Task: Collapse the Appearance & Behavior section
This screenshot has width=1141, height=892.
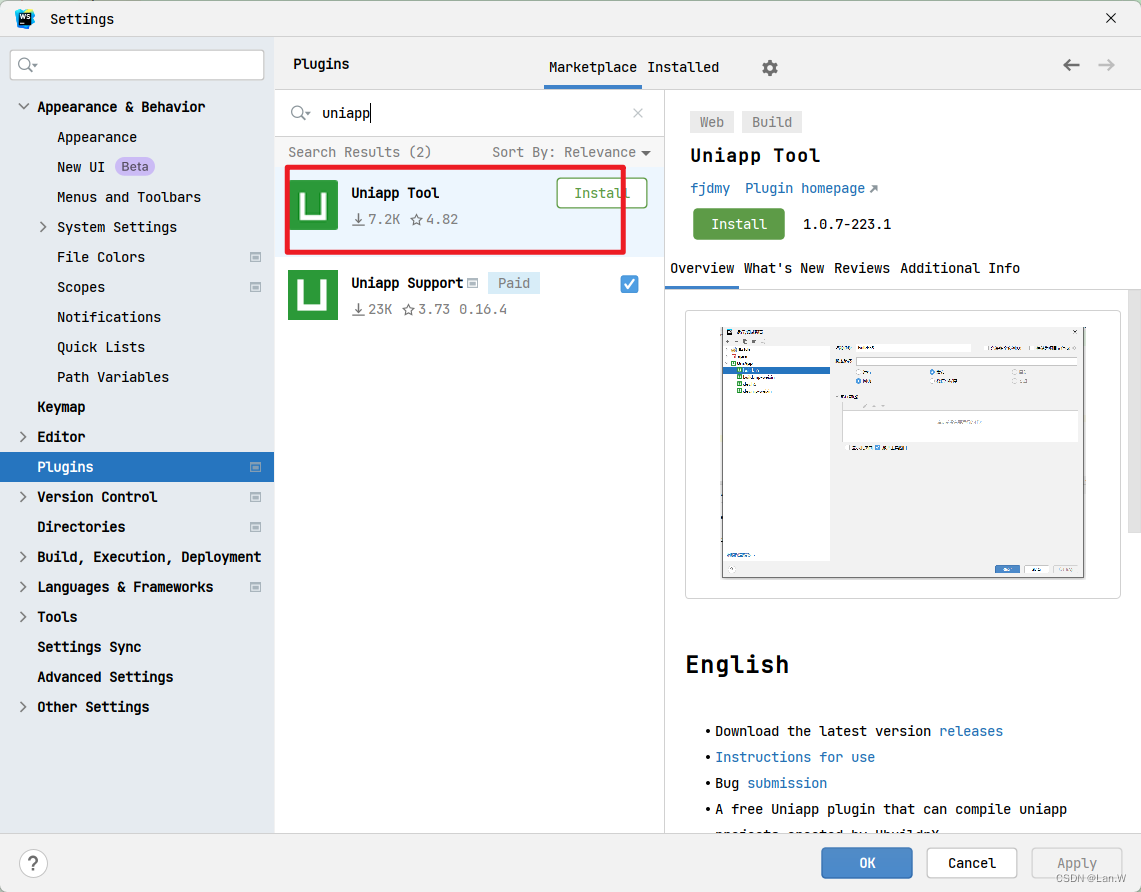Action: (x=23, y=106)
